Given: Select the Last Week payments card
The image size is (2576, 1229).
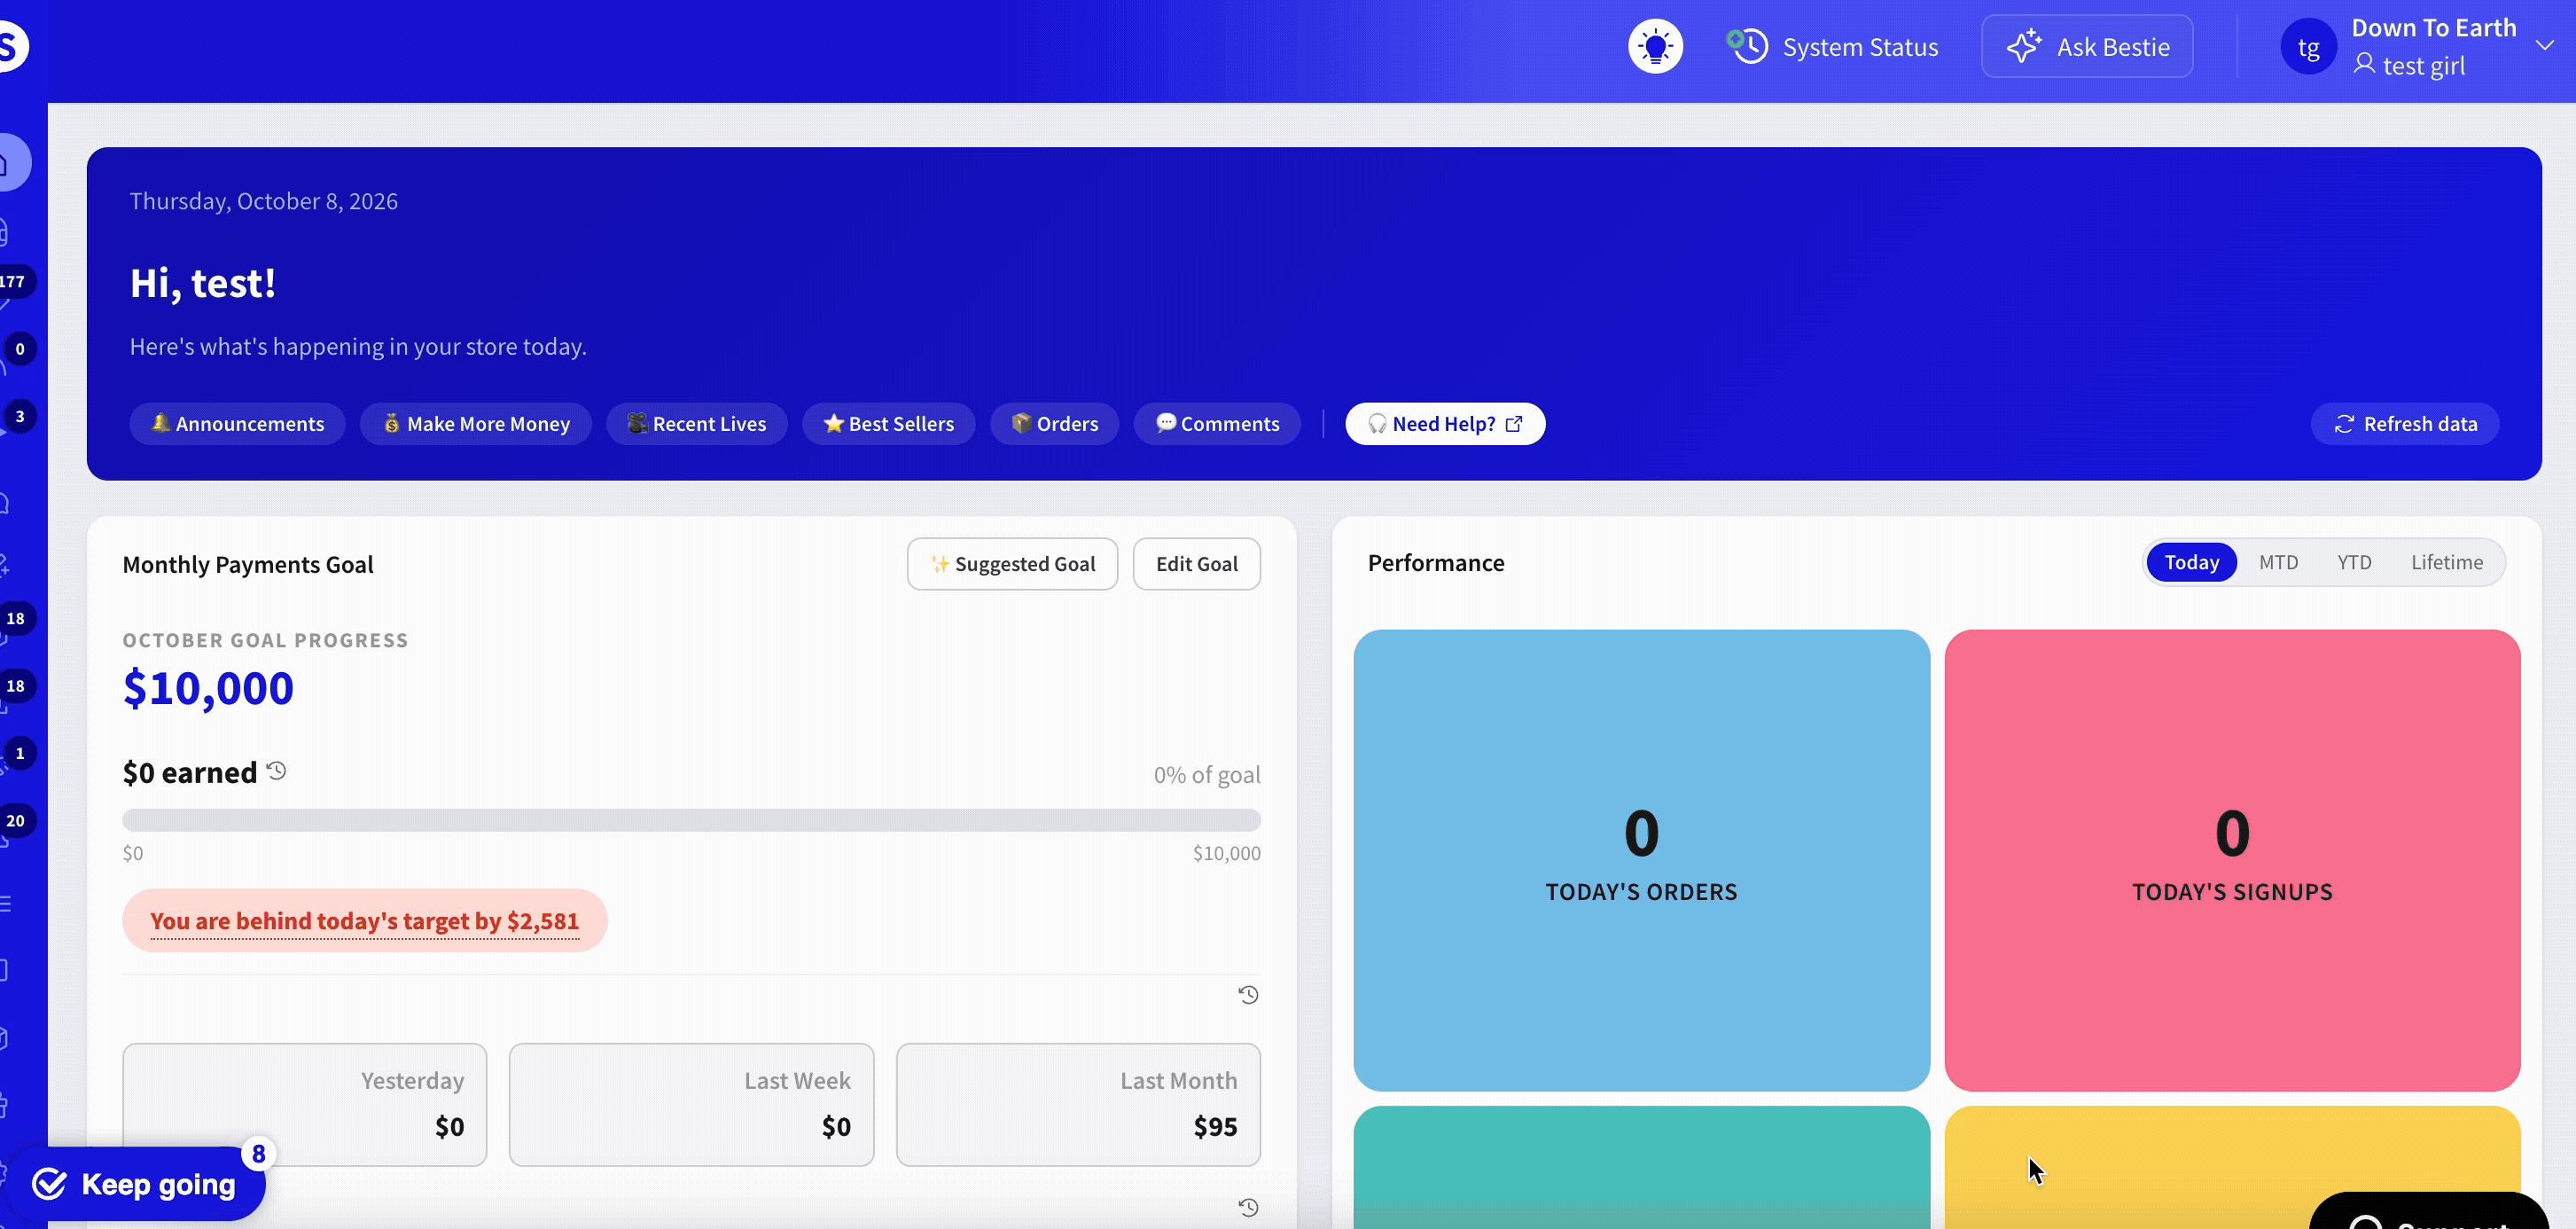Looking at the screenshot, I should coord(691,1105).
